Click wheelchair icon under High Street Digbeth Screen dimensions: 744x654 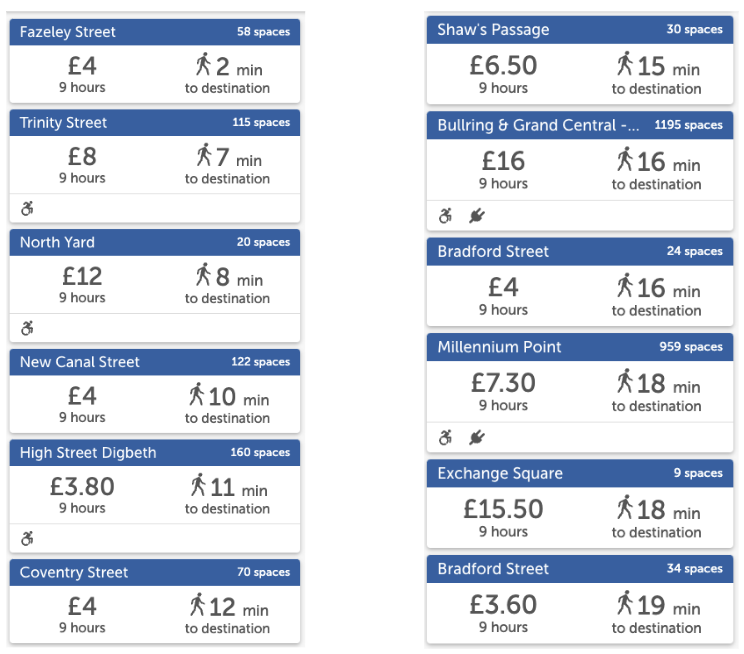[27, 539]
